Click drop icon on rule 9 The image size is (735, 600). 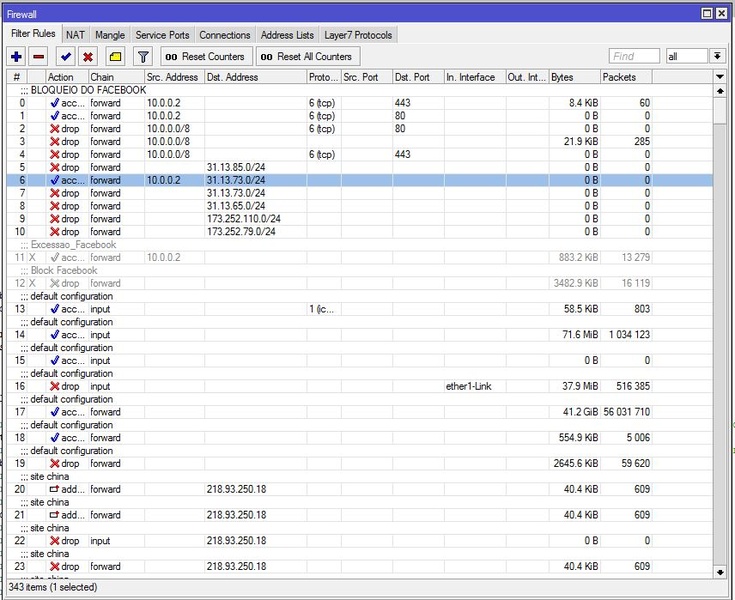55,219
